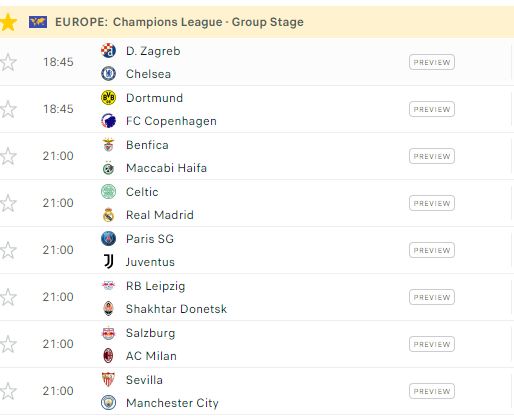Click the Chelsea club crest

point(108,74)
